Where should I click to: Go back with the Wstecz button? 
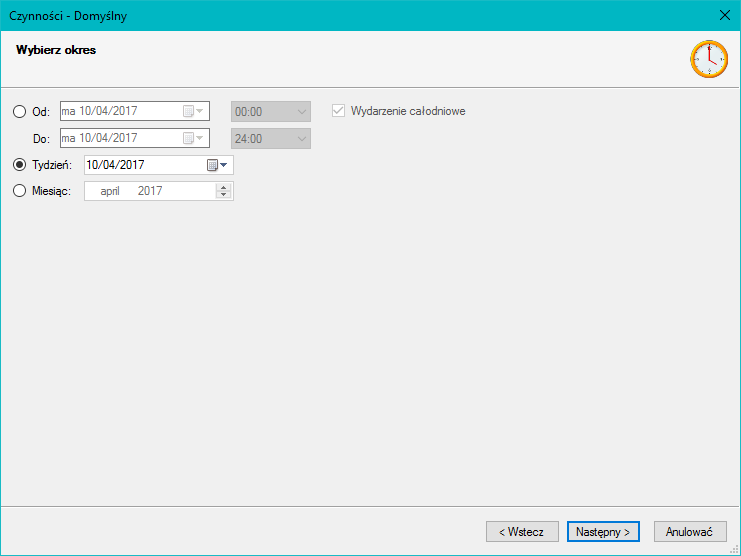521,532
